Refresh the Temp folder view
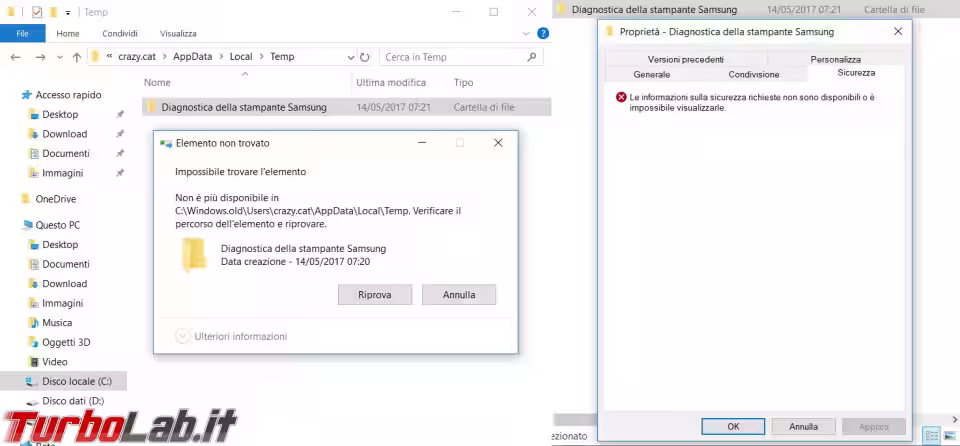The height and width of the screenshot is (446, 960). click(365, 57)
